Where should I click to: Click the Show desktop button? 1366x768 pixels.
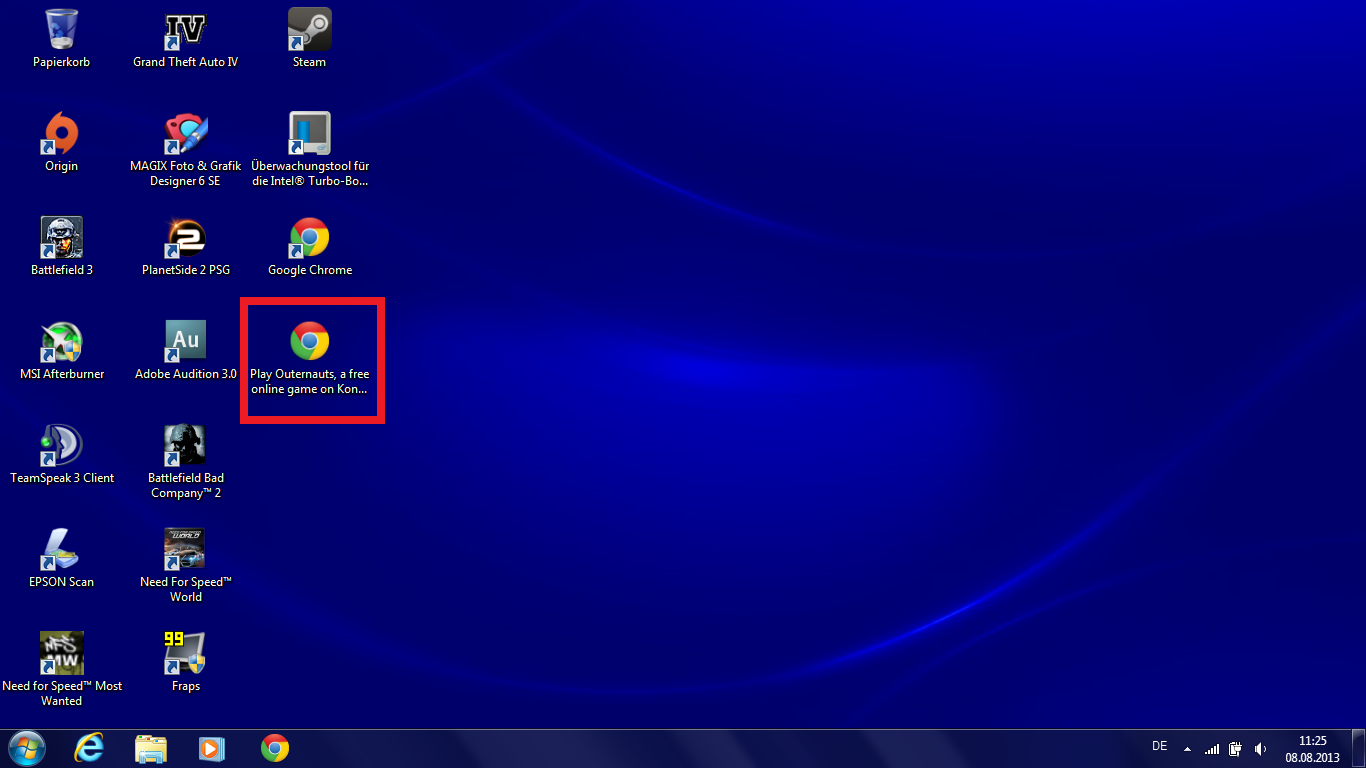pyautogui.click(x=1358, y=748)
